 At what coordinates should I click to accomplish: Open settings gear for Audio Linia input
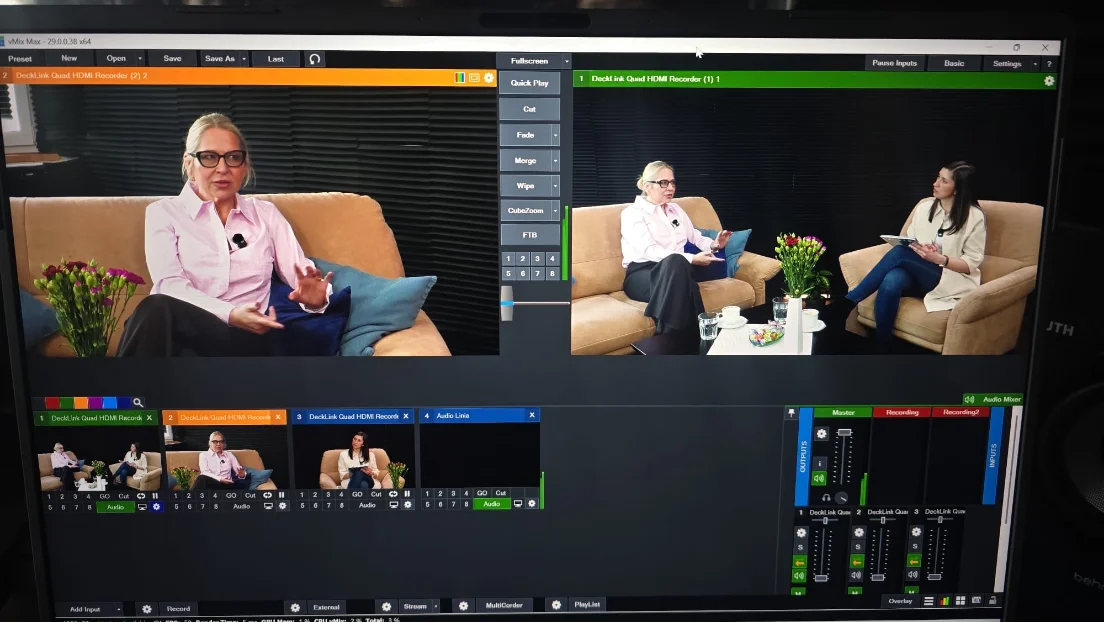(532, 504)
